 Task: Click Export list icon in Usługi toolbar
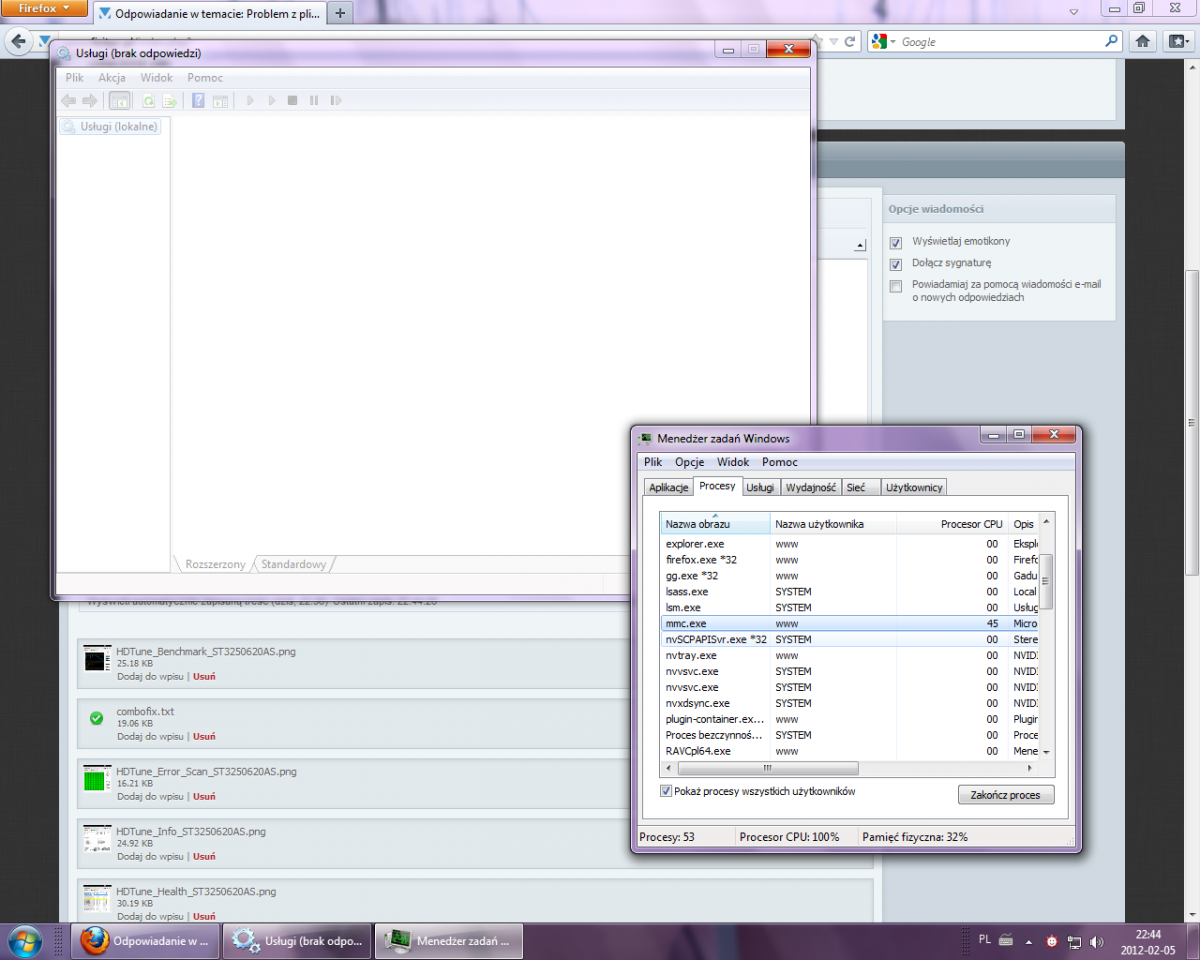(170, 101)
